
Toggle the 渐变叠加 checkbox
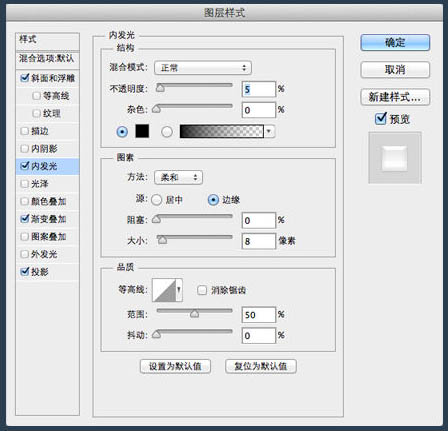coord(25,219)
